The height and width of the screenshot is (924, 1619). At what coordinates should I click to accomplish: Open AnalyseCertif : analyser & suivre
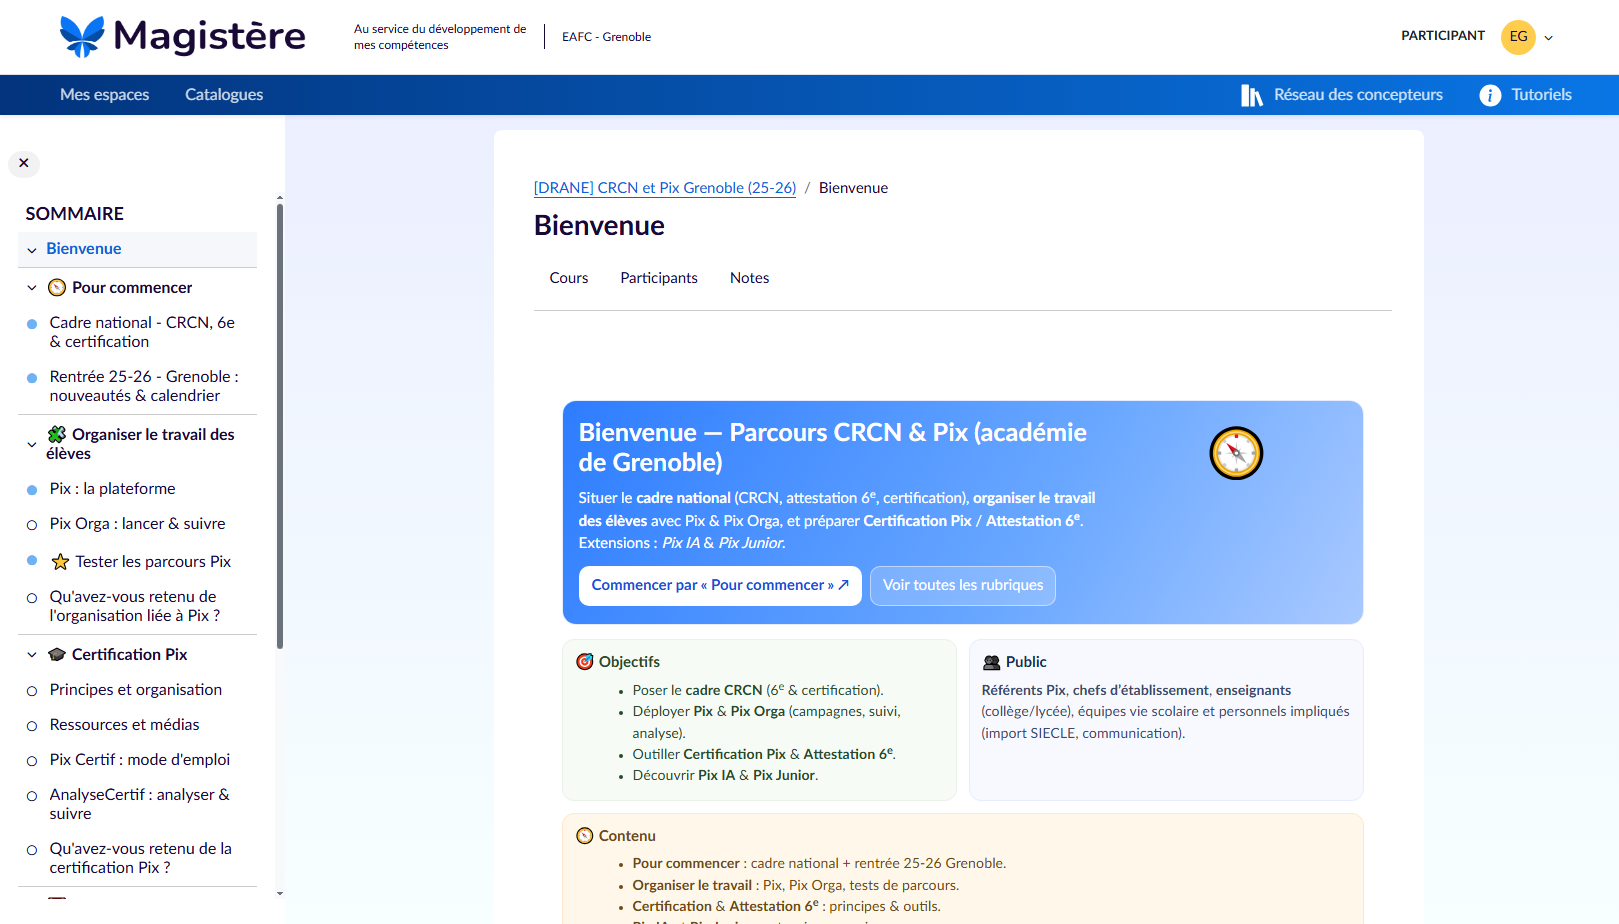coord(140,804)
